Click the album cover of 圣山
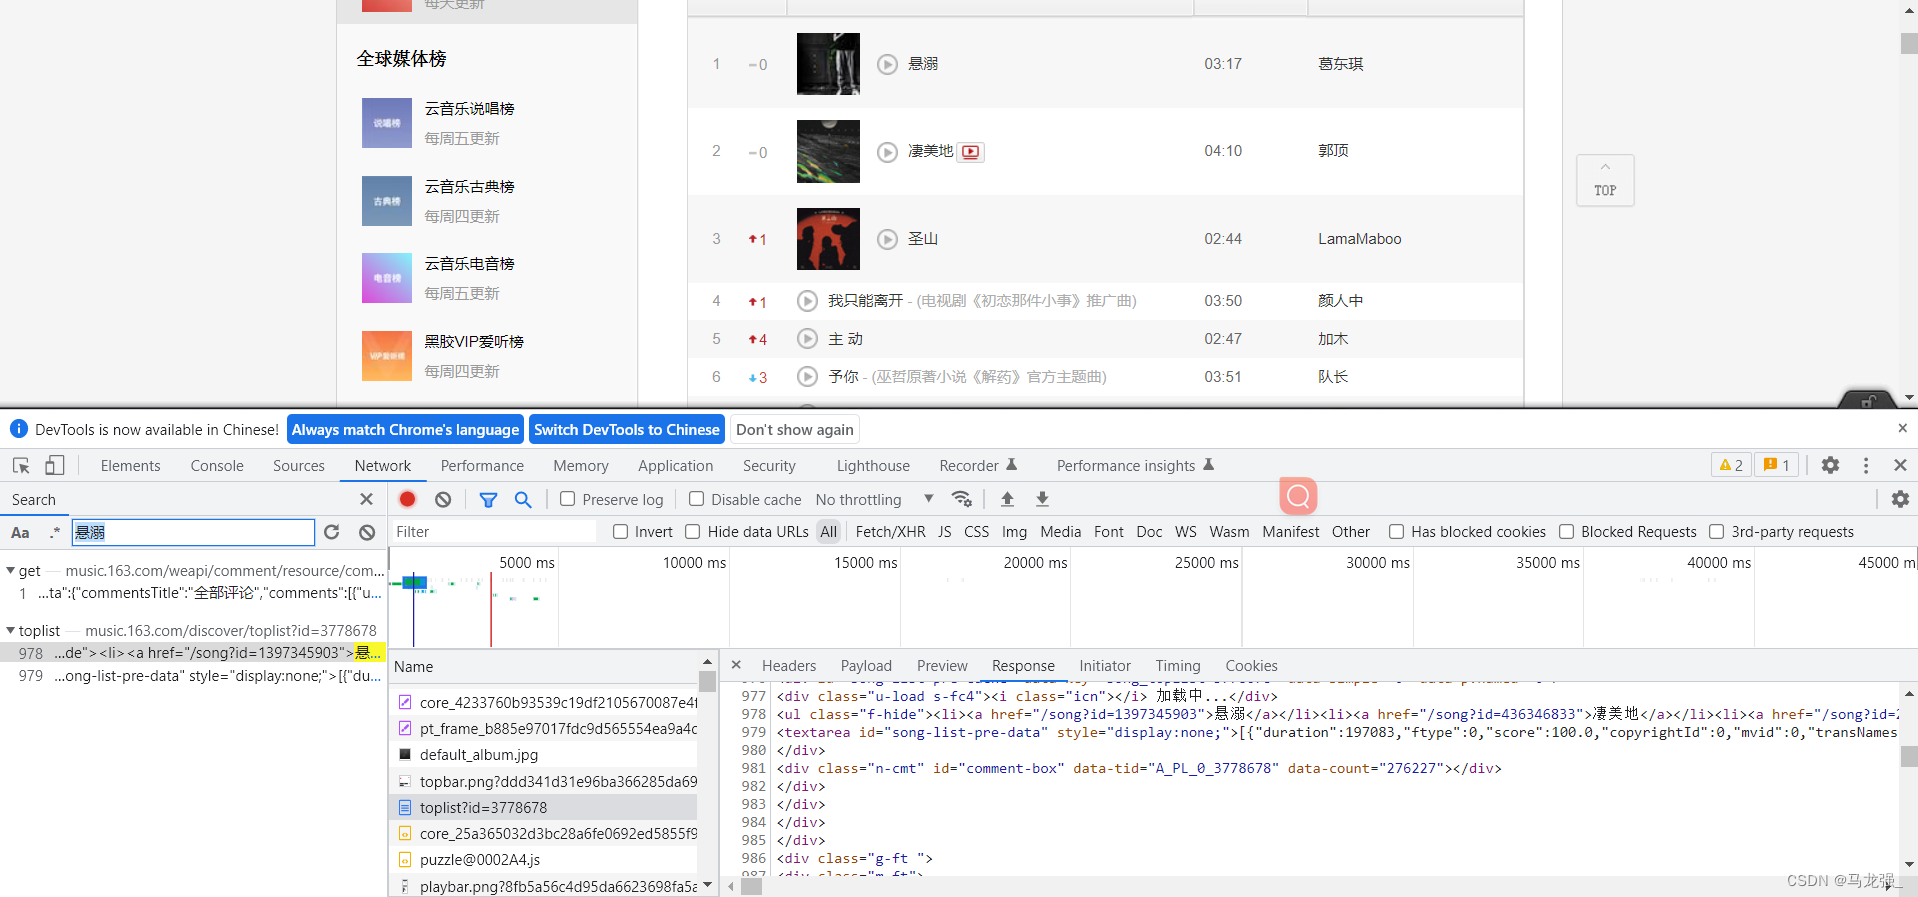 coord(828,239)
